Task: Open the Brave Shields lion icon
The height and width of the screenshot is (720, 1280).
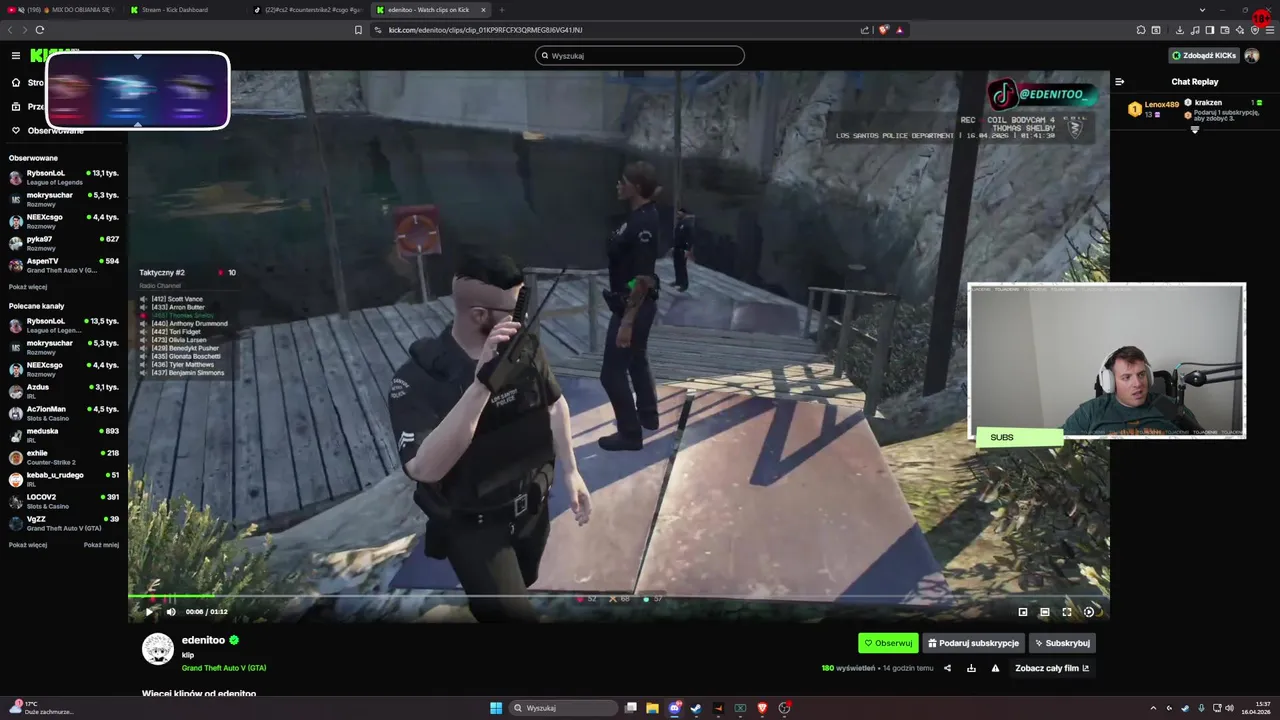Action: click(x=884, y=30)
